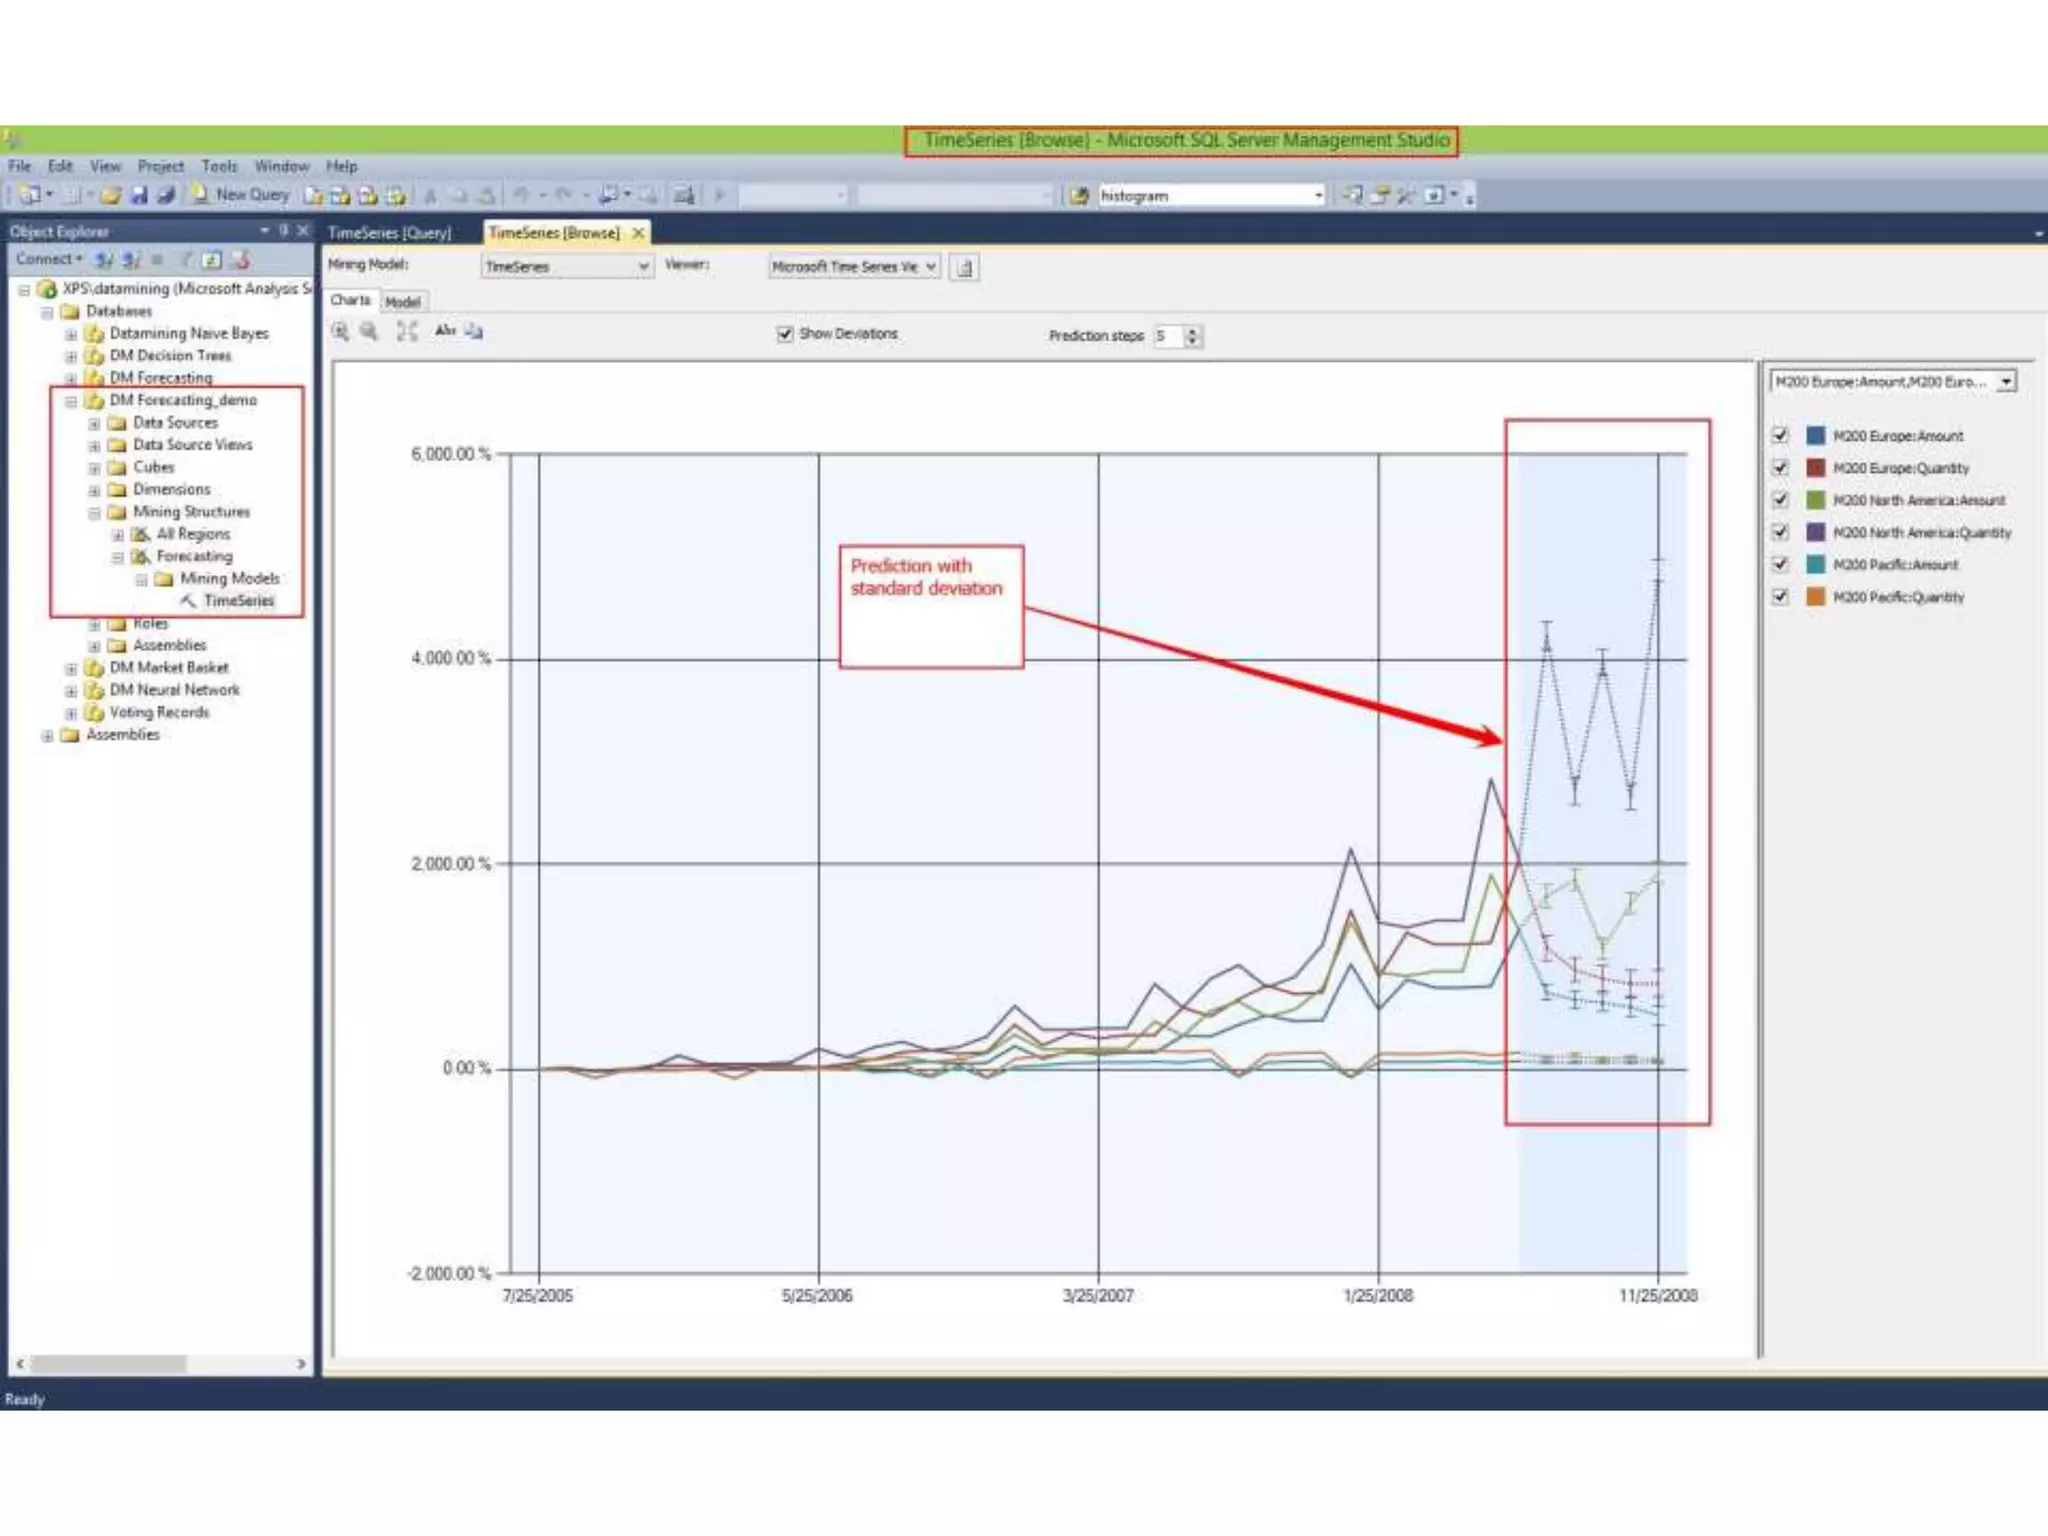Open the Viewer type dropdown

(930, 267)
